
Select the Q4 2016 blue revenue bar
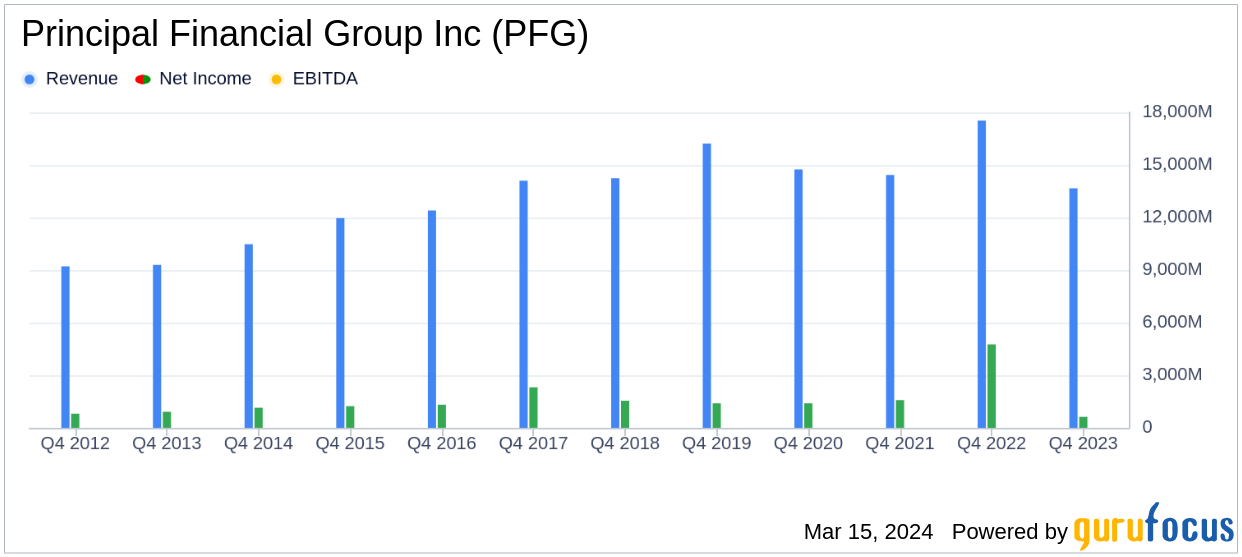pos(432,319)
